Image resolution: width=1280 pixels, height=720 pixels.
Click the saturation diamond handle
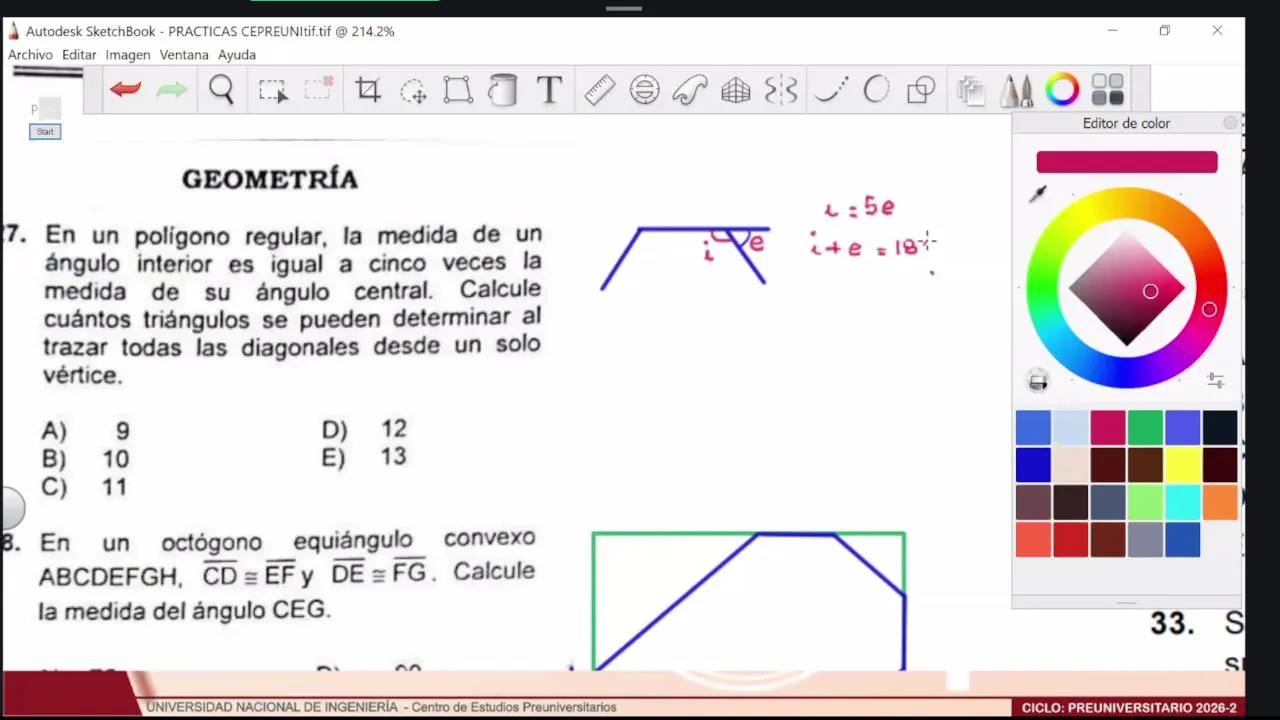pos(1150,291)
